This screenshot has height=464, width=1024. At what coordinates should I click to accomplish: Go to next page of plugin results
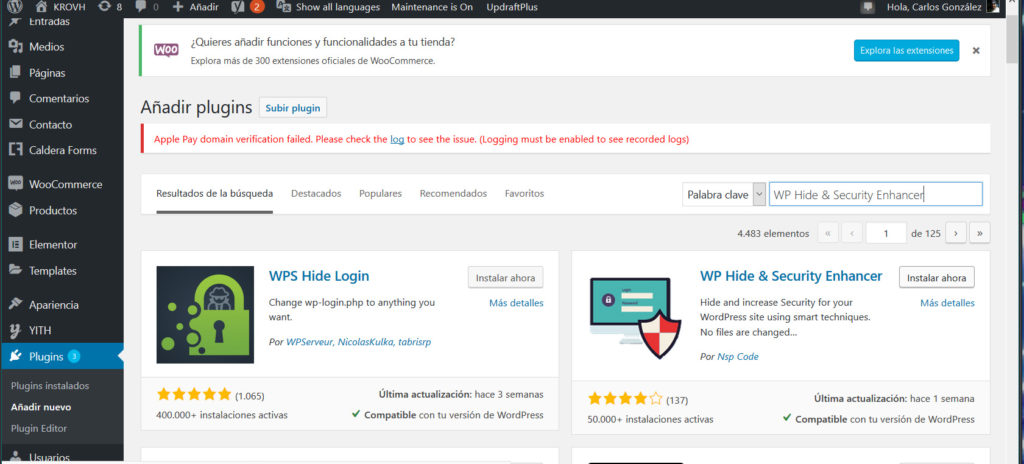point(956,233)
